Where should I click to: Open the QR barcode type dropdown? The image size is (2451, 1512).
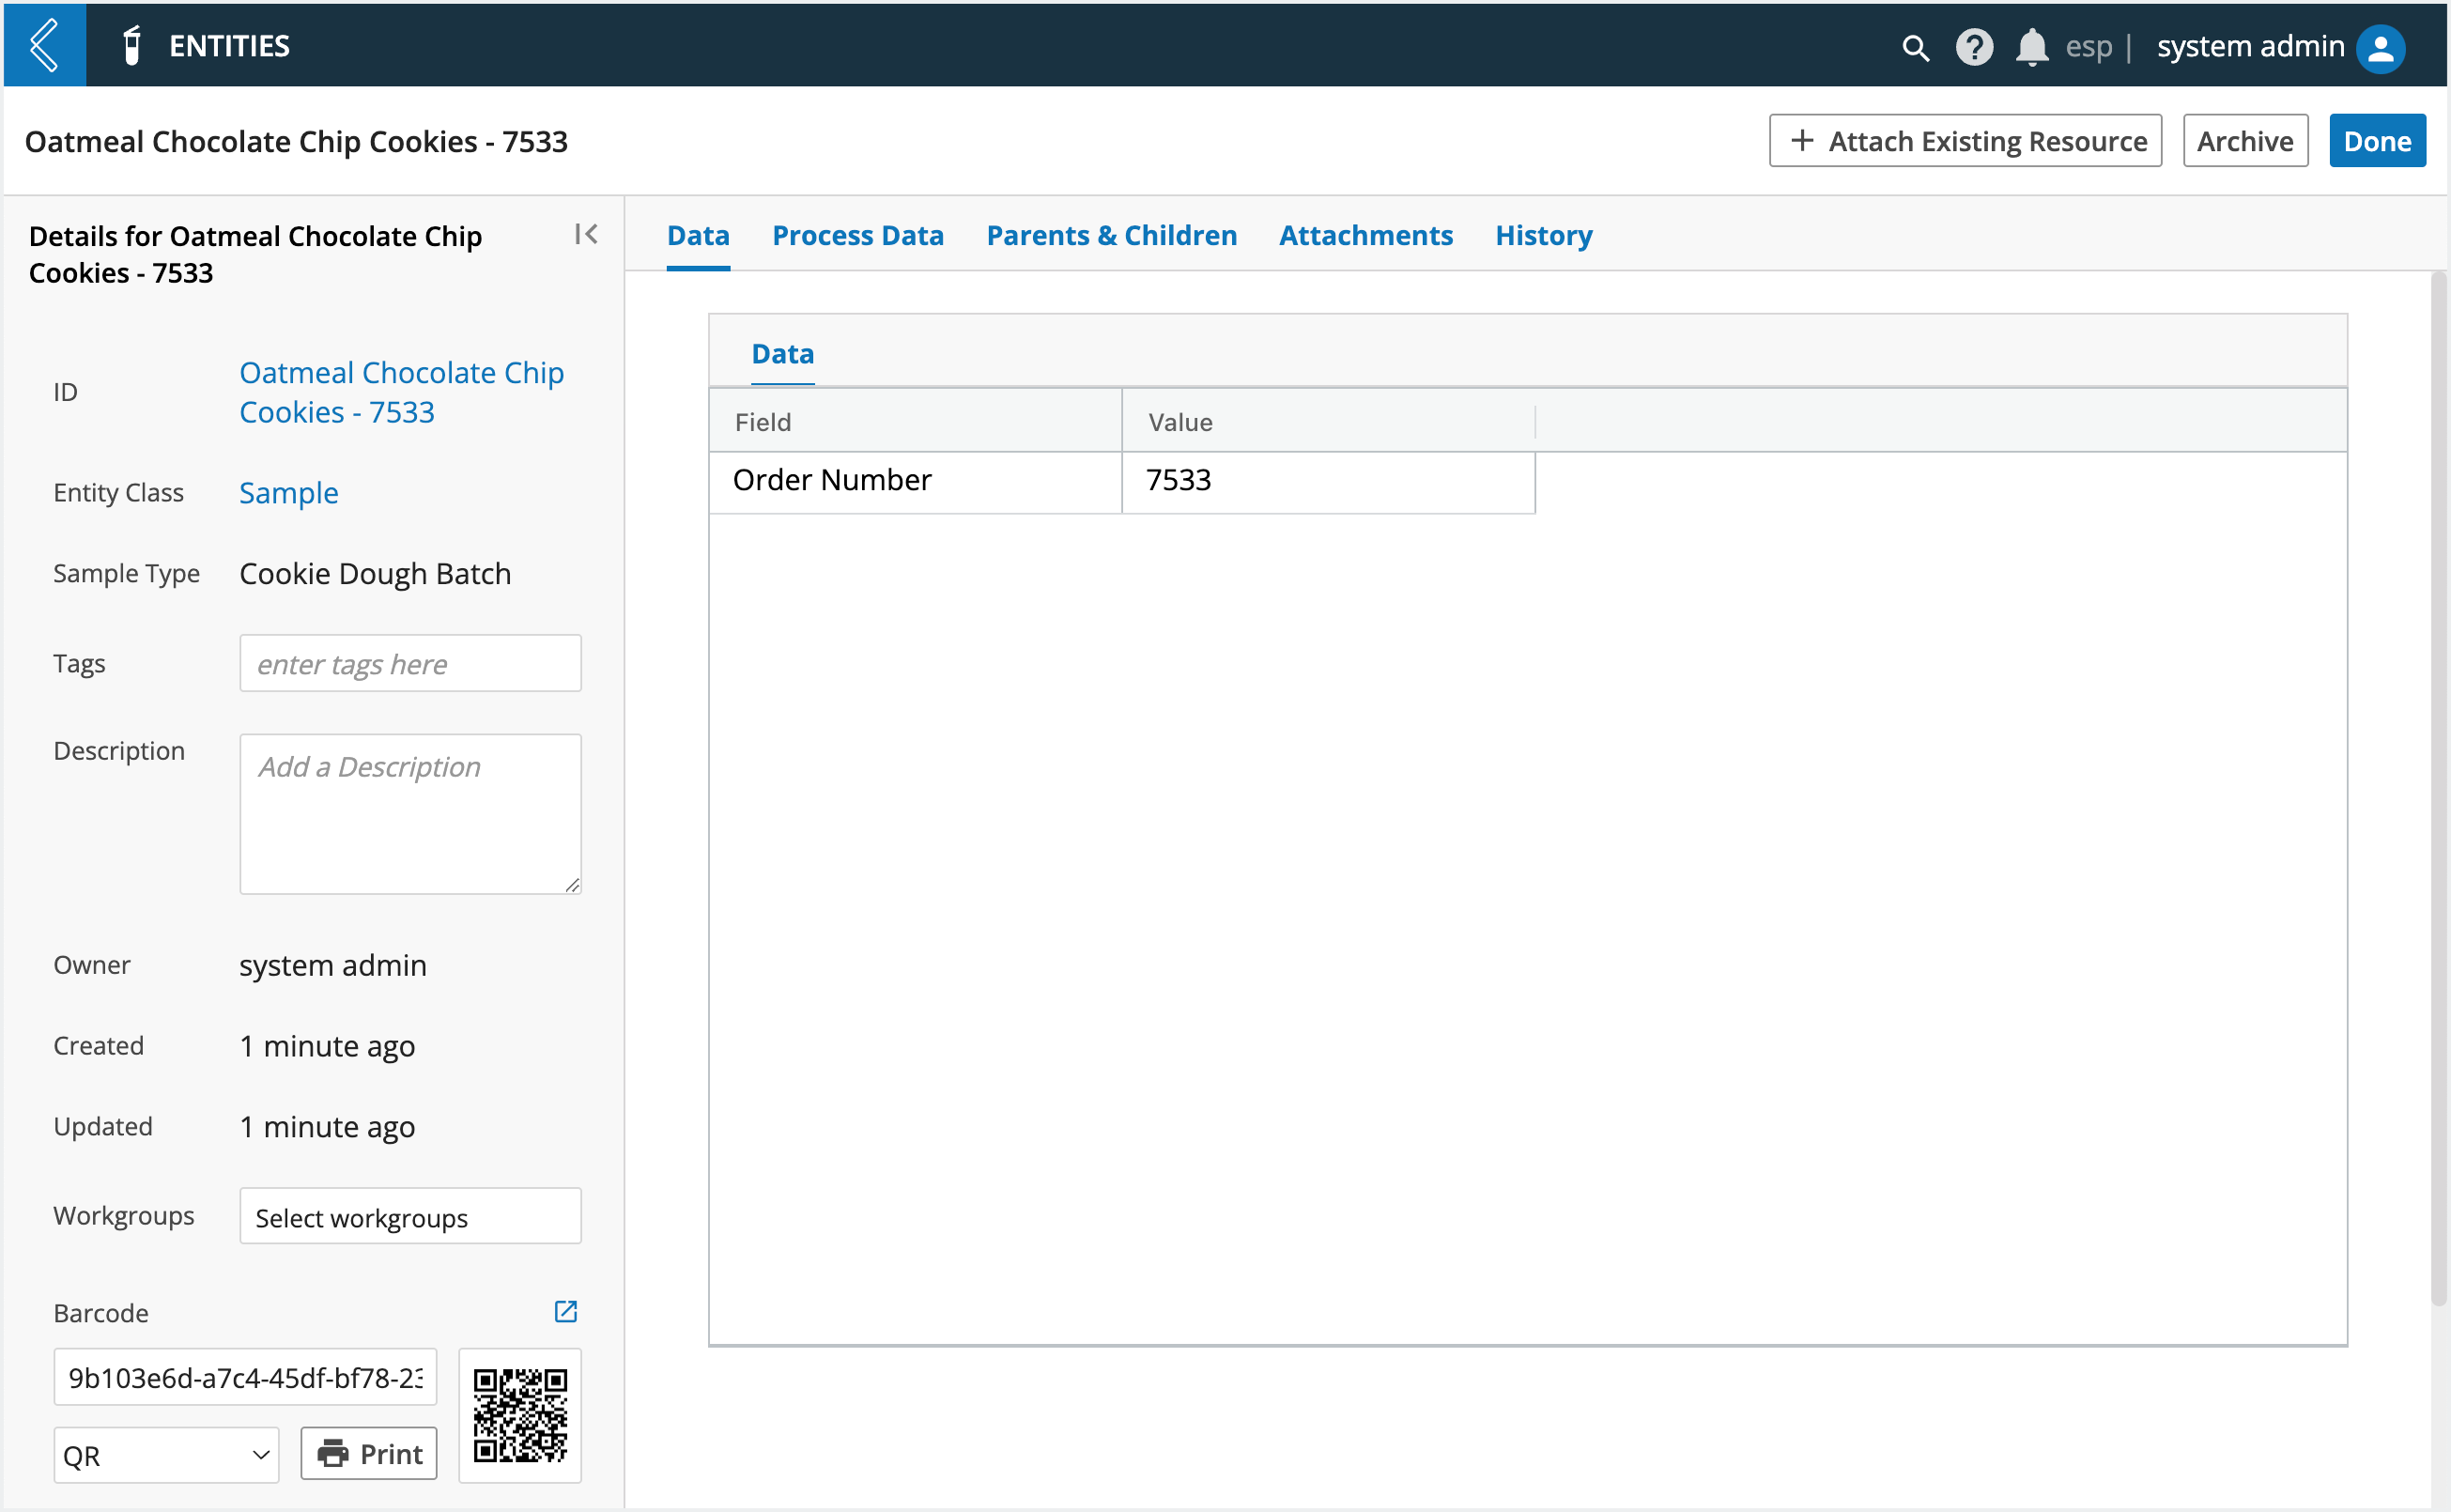pyautogui.click(x=166, y=1455)
